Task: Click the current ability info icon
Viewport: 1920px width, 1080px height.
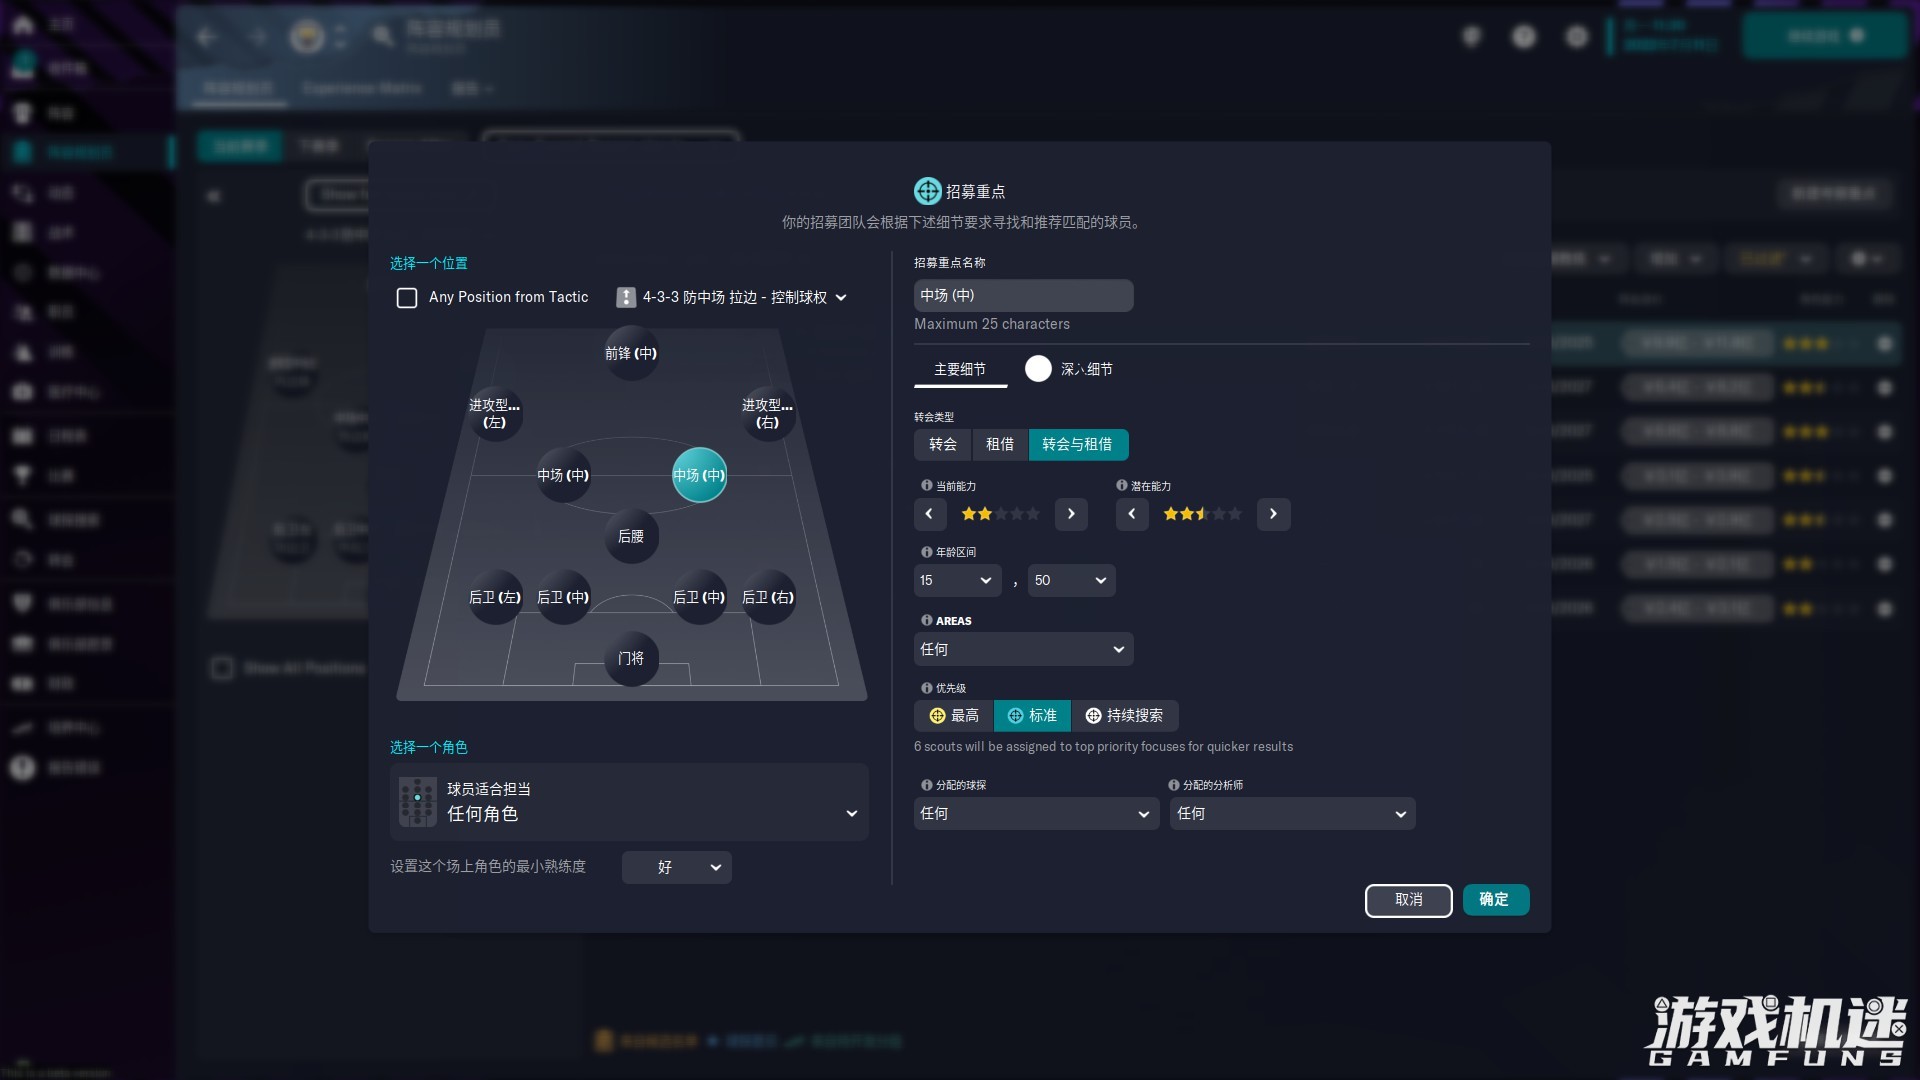Action: (x=926, y=486)
